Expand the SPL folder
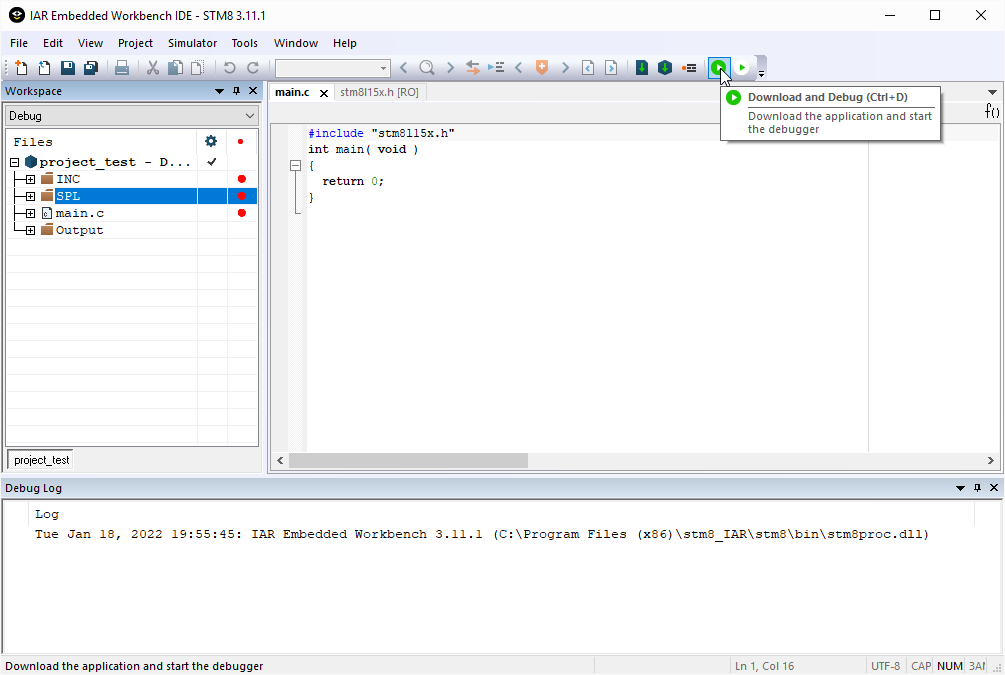This screenshot has width=1005, height=675. pos(30,196)
